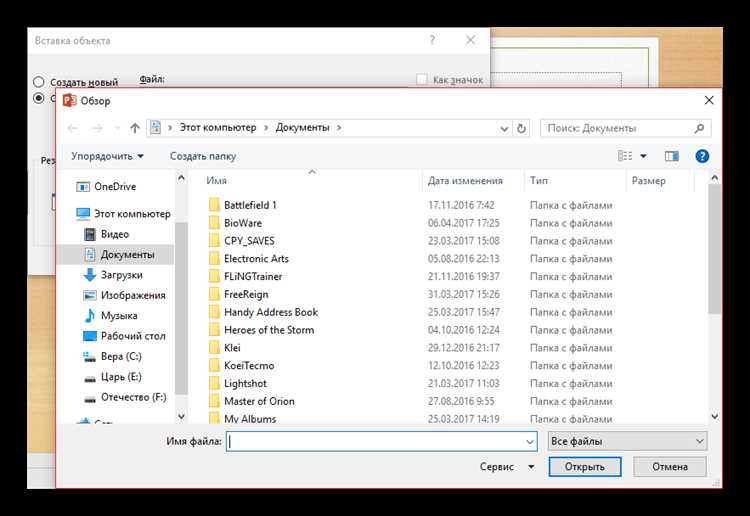Open Загрузки in sidebar
The width and height of the screenshot is (750, 516).
(x=113, y=275)
